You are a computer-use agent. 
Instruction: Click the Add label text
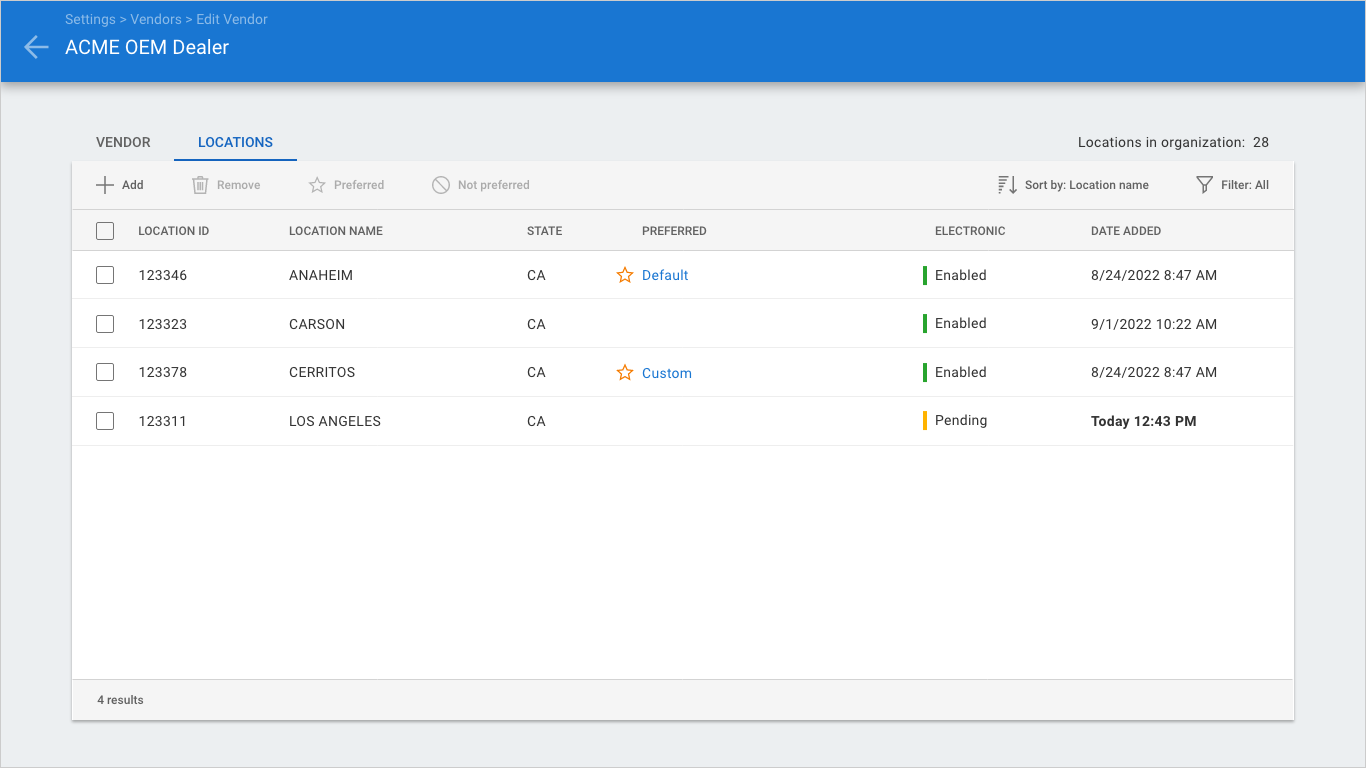(x=133, y=185)
